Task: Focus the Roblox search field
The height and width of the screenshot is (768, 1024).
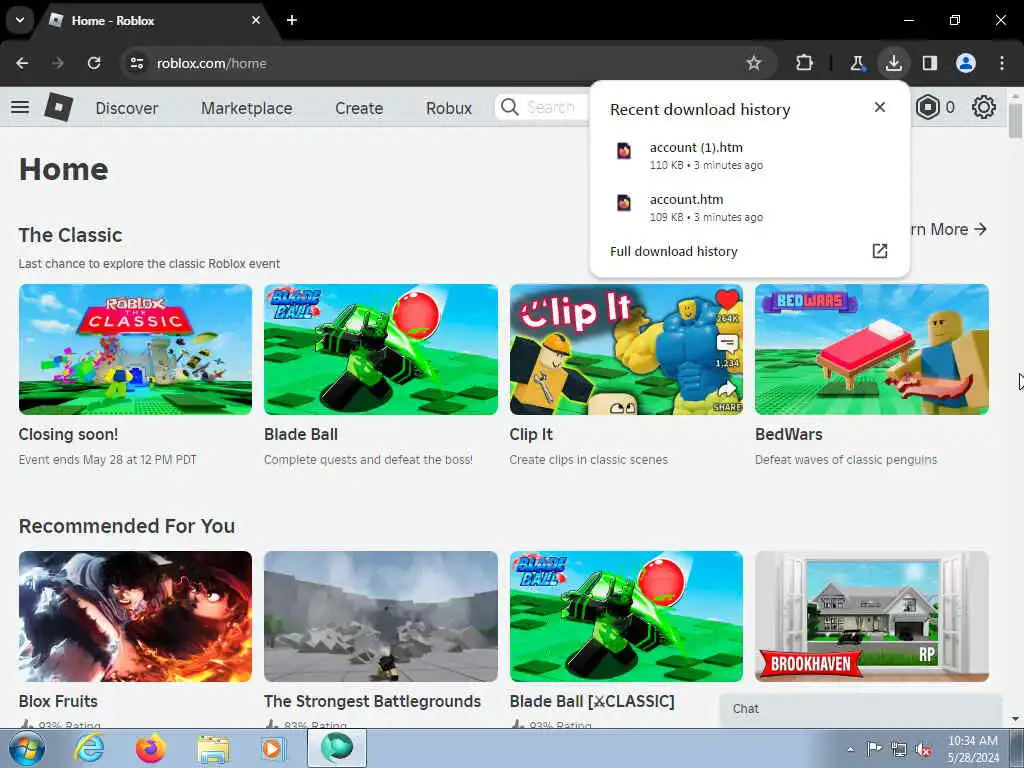Action: (543, 107)
